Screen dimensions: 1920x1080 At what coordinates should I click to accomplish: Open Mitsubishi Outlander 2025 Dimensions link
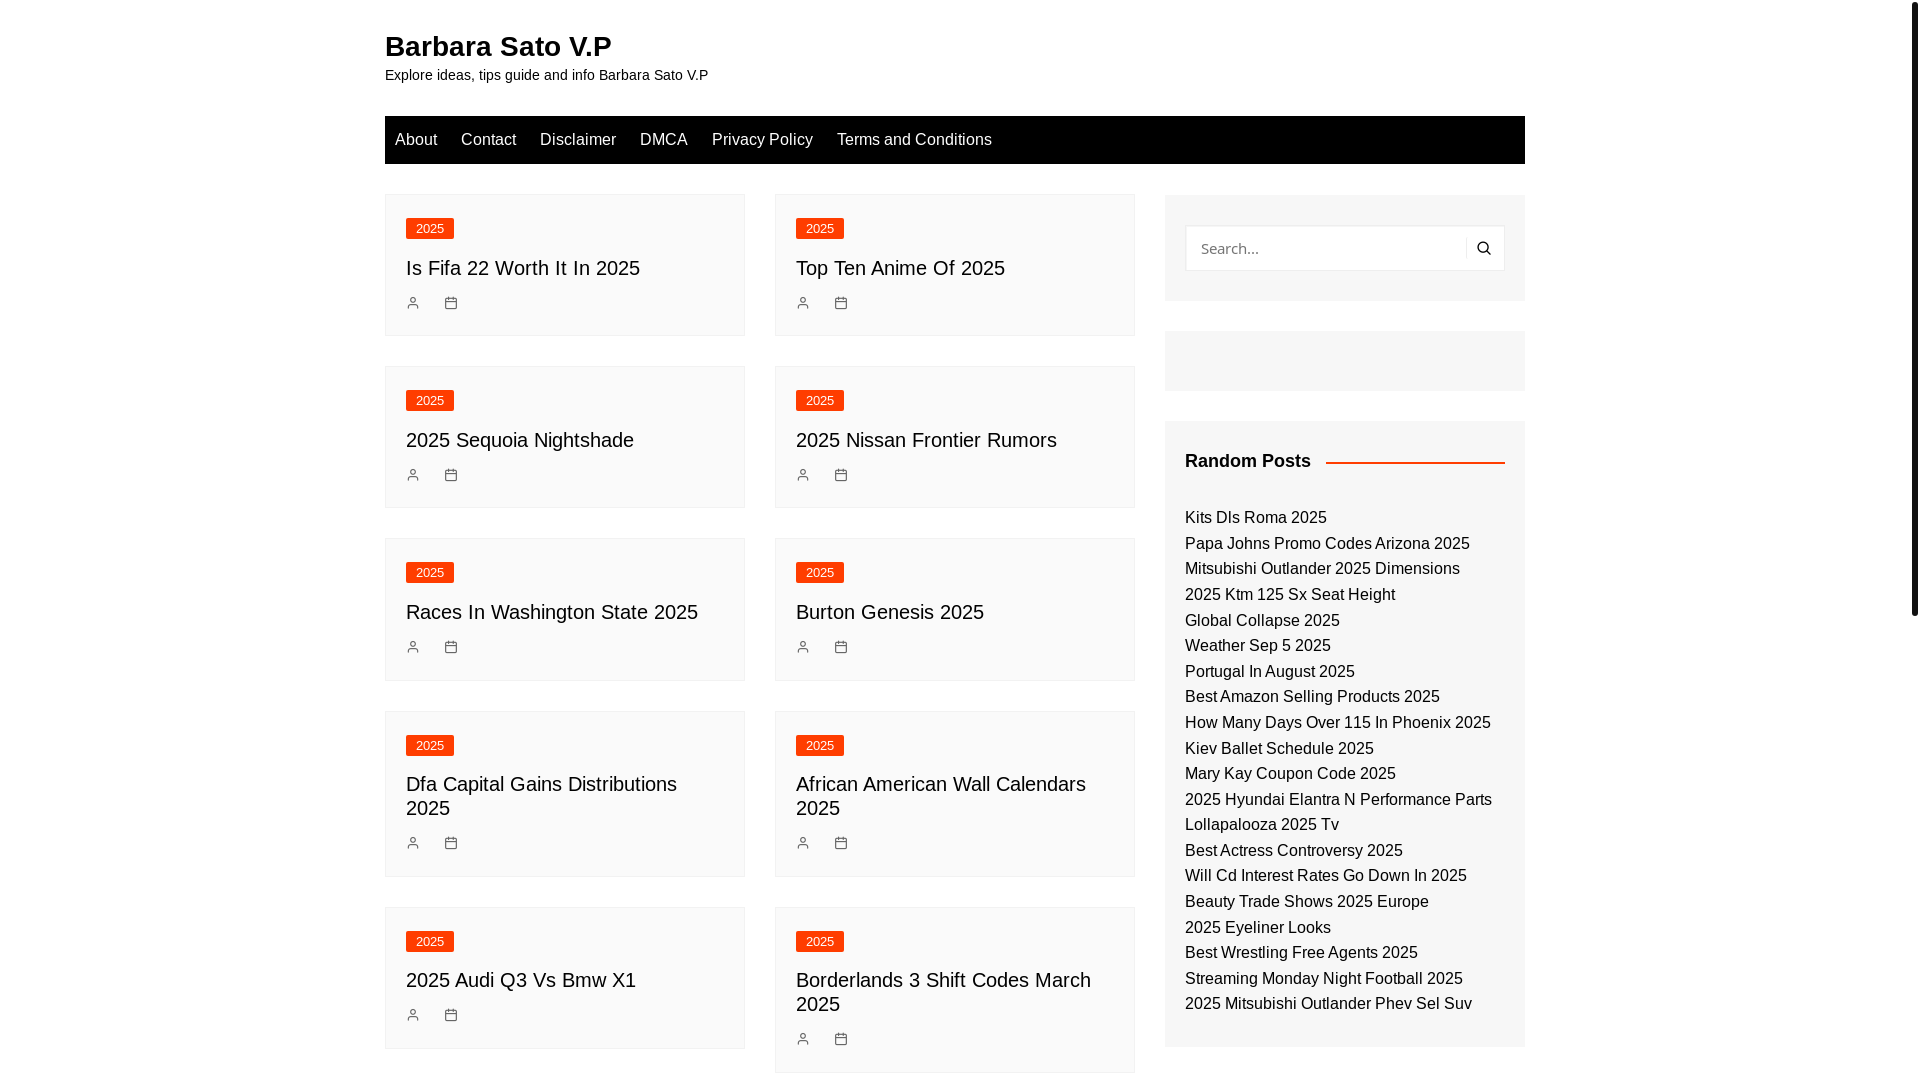click(x=1322, y=569)
